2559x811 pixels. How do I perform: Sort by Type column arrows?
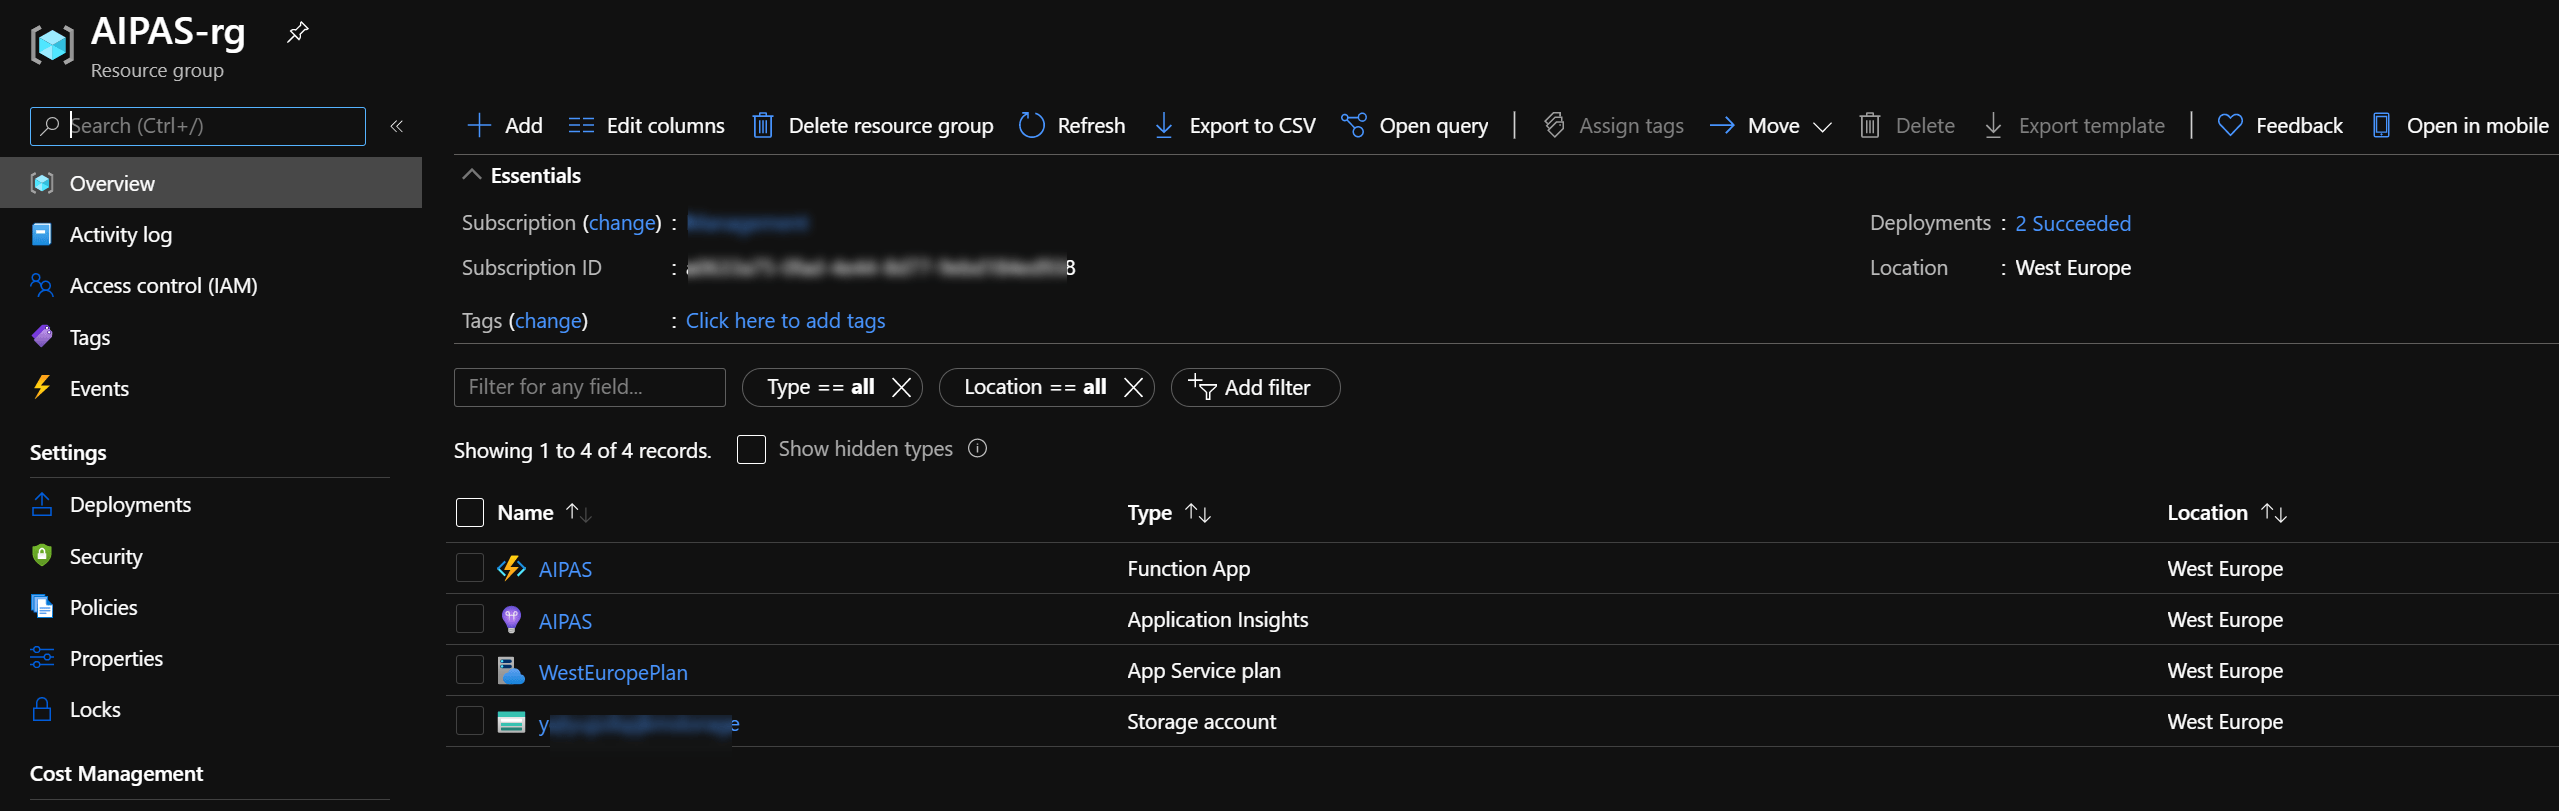1198,513
